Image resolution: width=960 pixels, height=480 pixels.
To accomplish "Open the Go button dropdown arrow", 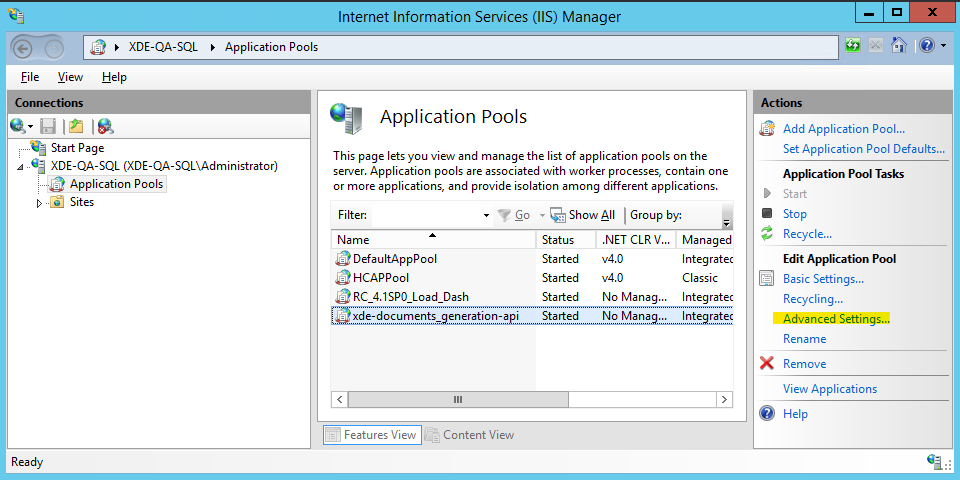I will (x=542, y=216).
